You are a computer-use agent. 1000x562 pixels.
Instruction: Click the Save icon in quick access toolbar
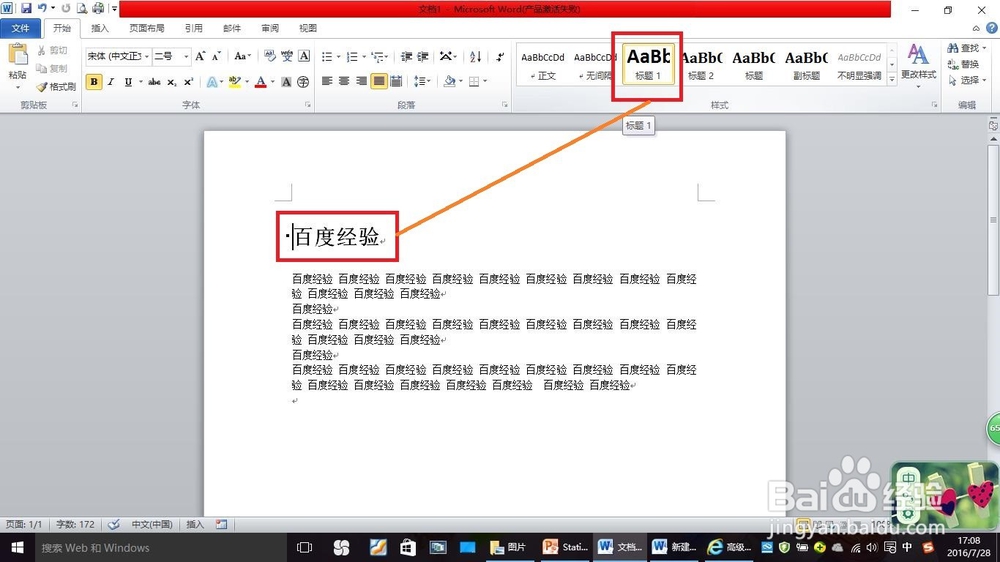tap(26, 8)
